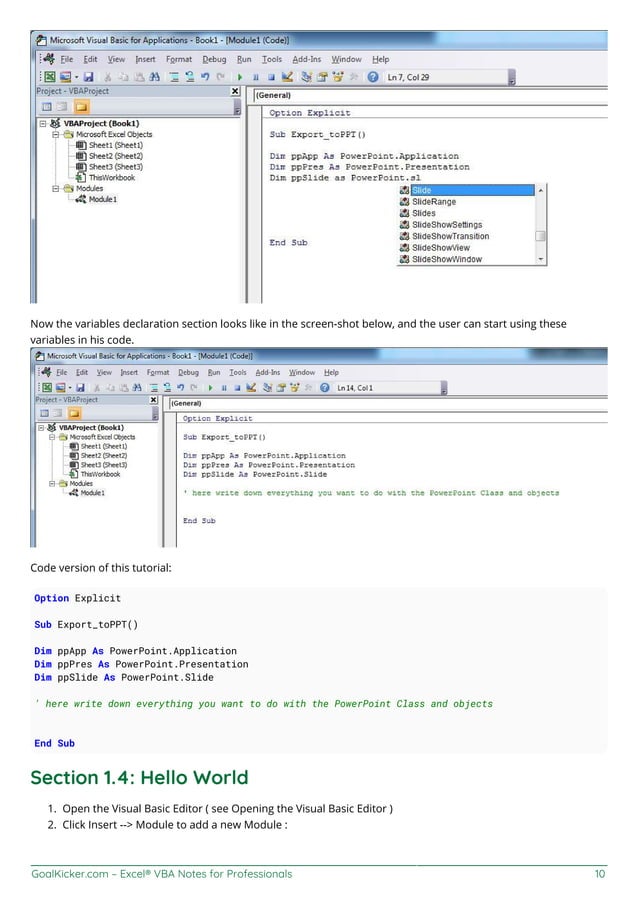Click 'Section 1.4: Hello World' heading
Image resolution: width=638 pixels, height=902 pixels.
pos(139,777)
